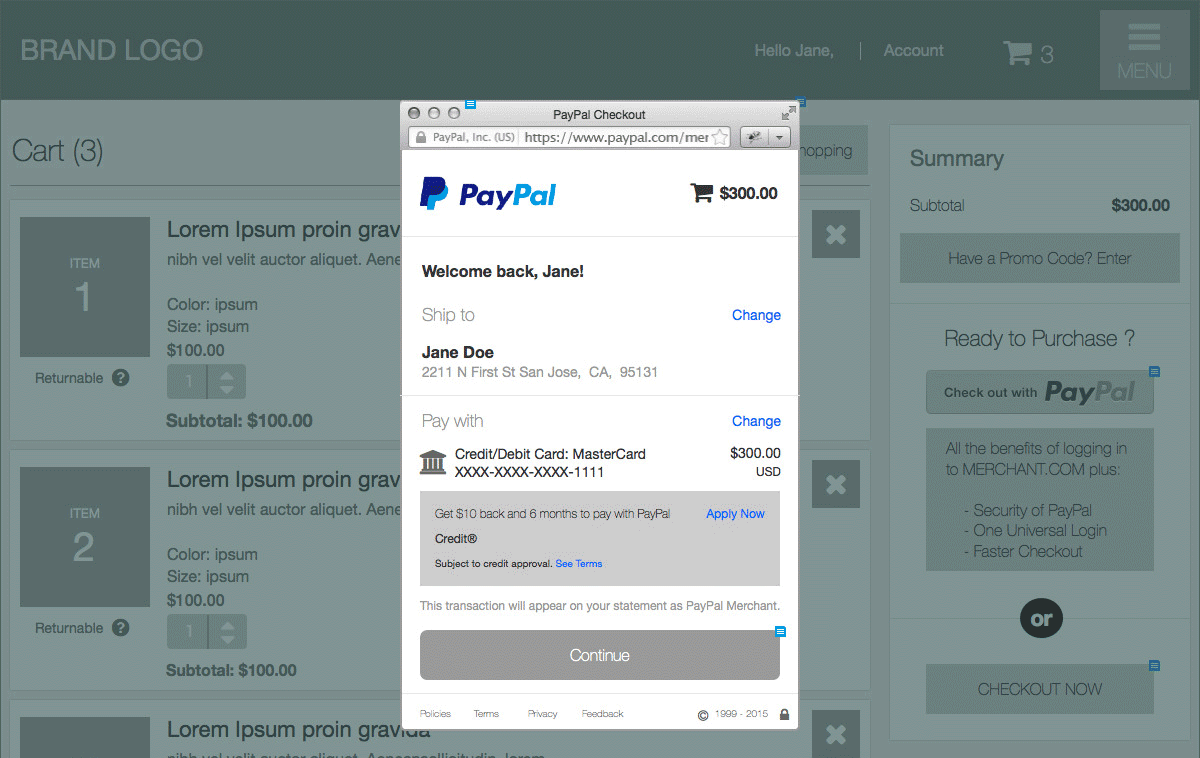Click the Returnable help icon on Item 1

pos(120,378)
